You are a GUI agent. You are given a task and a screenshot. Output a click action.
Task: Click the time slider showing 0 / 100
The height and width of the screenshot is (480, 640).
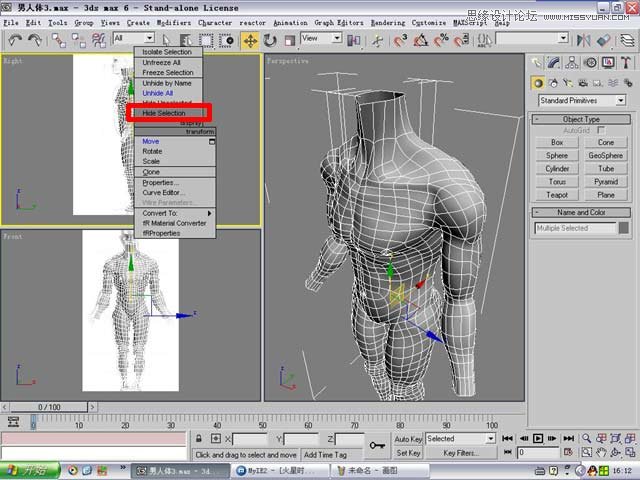(49, 407)
